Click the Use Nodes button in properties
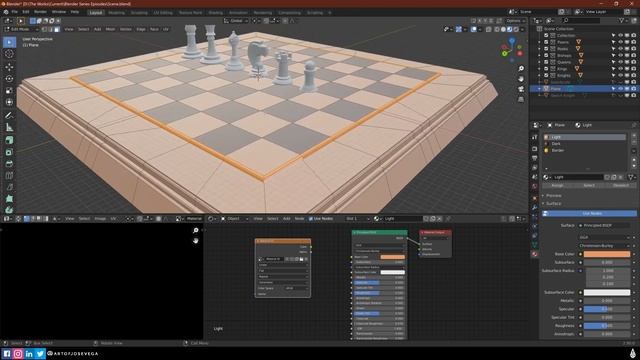 (589, 213)
